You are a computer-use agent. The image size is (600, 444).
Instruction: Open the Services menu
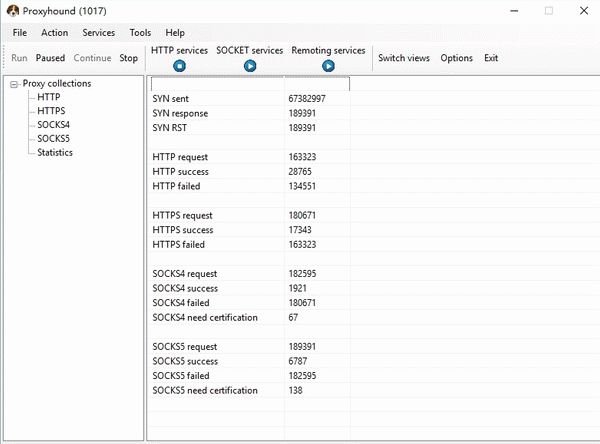coord(99,33)
